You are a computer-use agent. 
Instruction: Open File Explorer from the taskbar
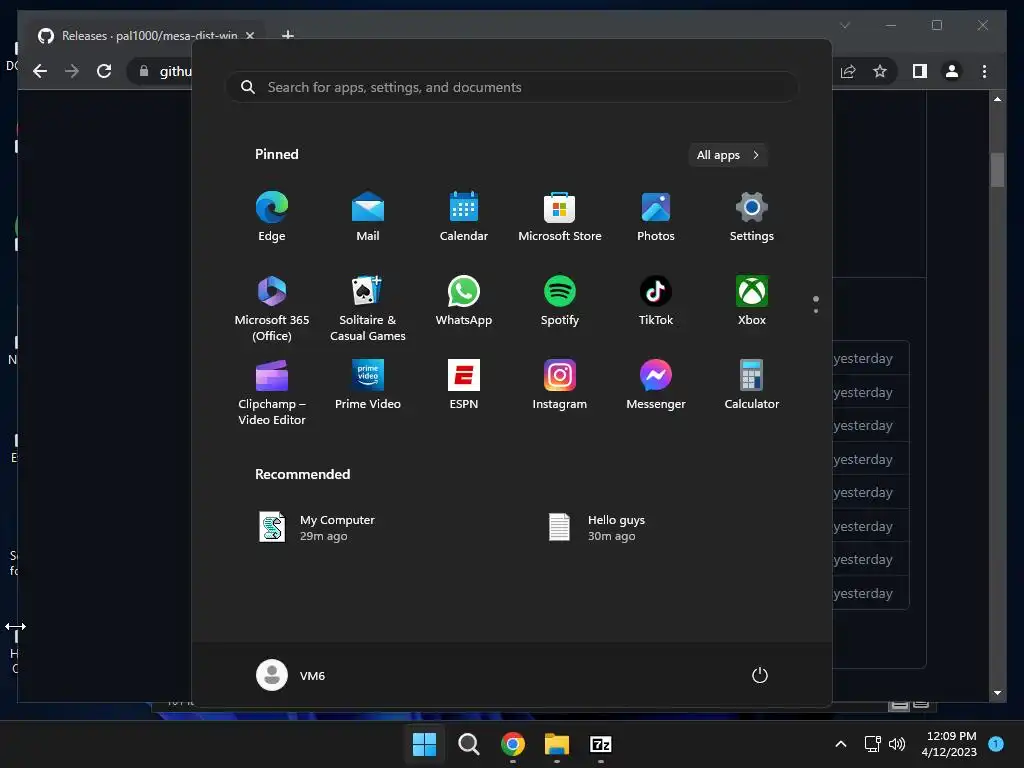(x=557, y=744)
